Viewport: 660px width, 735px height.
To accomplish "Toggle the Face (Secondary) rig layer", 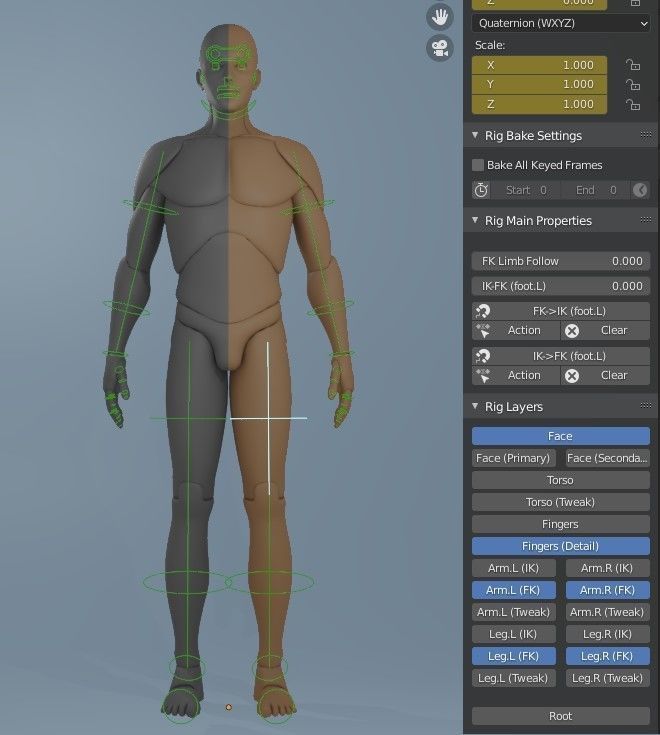I will tap(608, 458).
